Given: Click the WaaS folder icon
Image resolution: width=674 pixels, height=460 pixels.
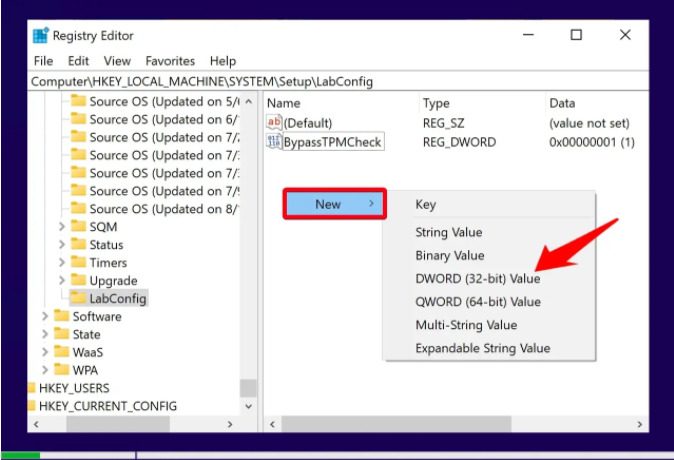Looking at the screenshot, I should [61, 352].
